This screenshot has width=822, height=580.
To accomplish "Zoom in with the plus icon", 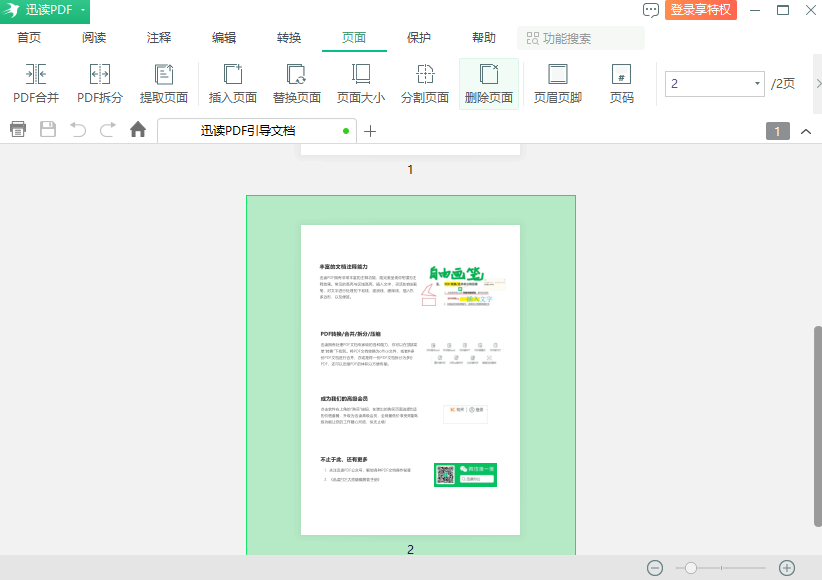I will pyautogui.click(x=787, y=568).
